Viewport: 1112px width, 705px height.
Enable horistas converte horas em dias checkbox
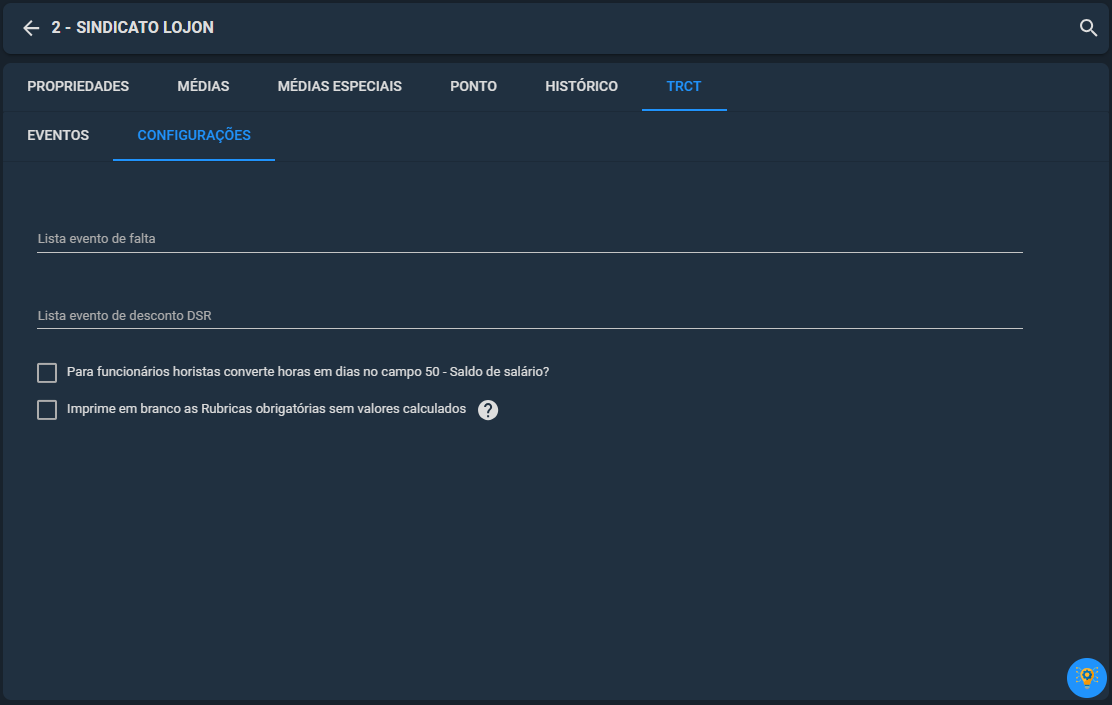[47, 372]
